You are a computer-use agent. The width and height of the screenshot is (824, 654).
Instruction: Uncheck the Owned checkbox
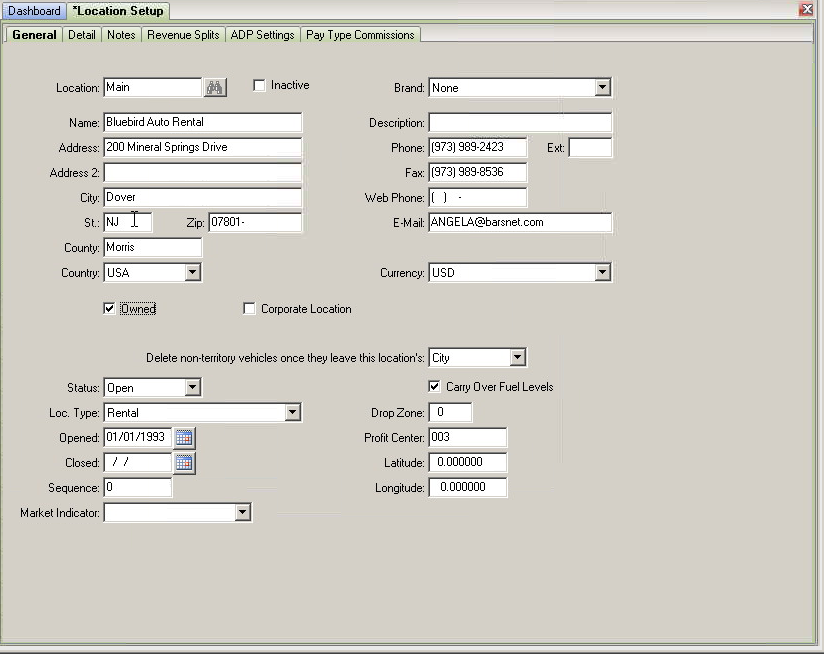click(109, 309)
